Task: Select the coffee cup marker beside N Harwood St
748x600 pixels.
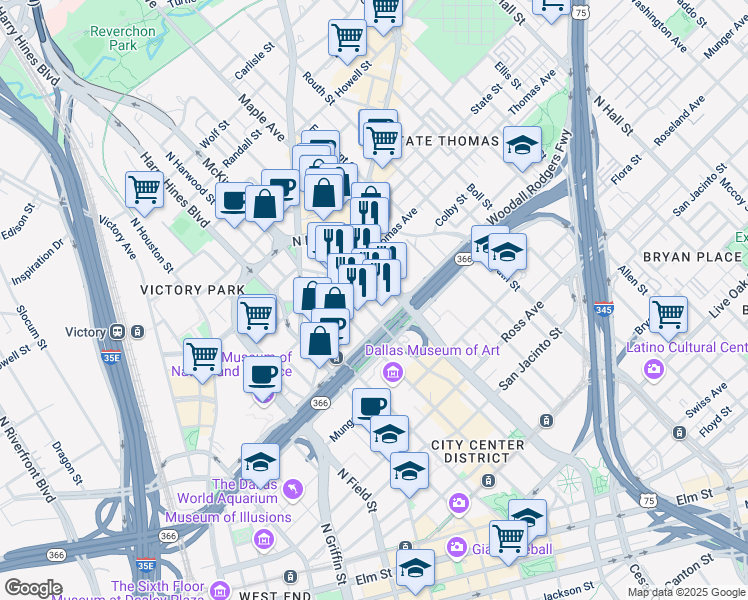Action: pos(233,201)
